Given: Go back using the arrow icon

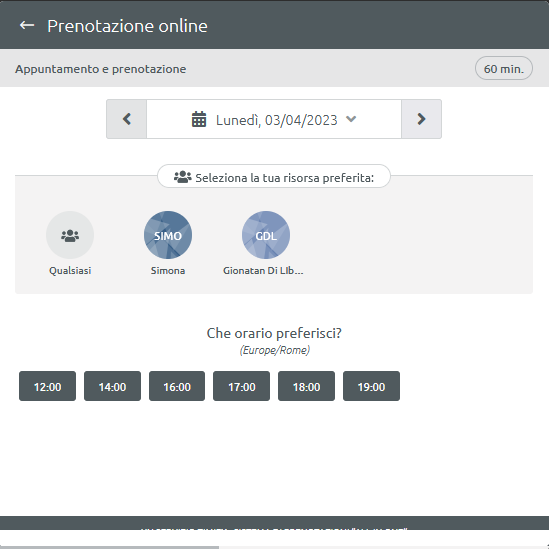Looking at the screenshot, I should coord(27,25).
